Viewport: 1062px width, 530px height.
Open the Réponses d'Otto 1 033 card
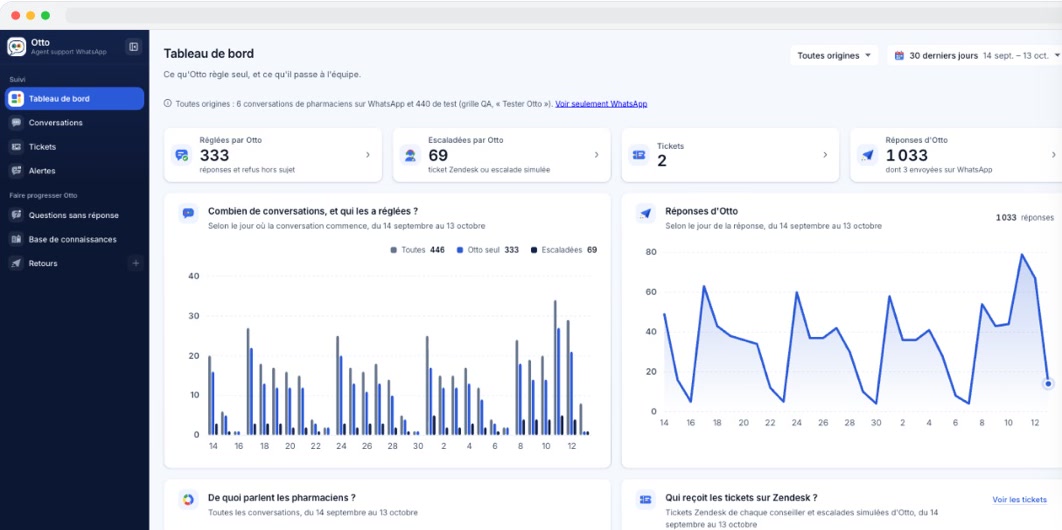pos(956,155)
